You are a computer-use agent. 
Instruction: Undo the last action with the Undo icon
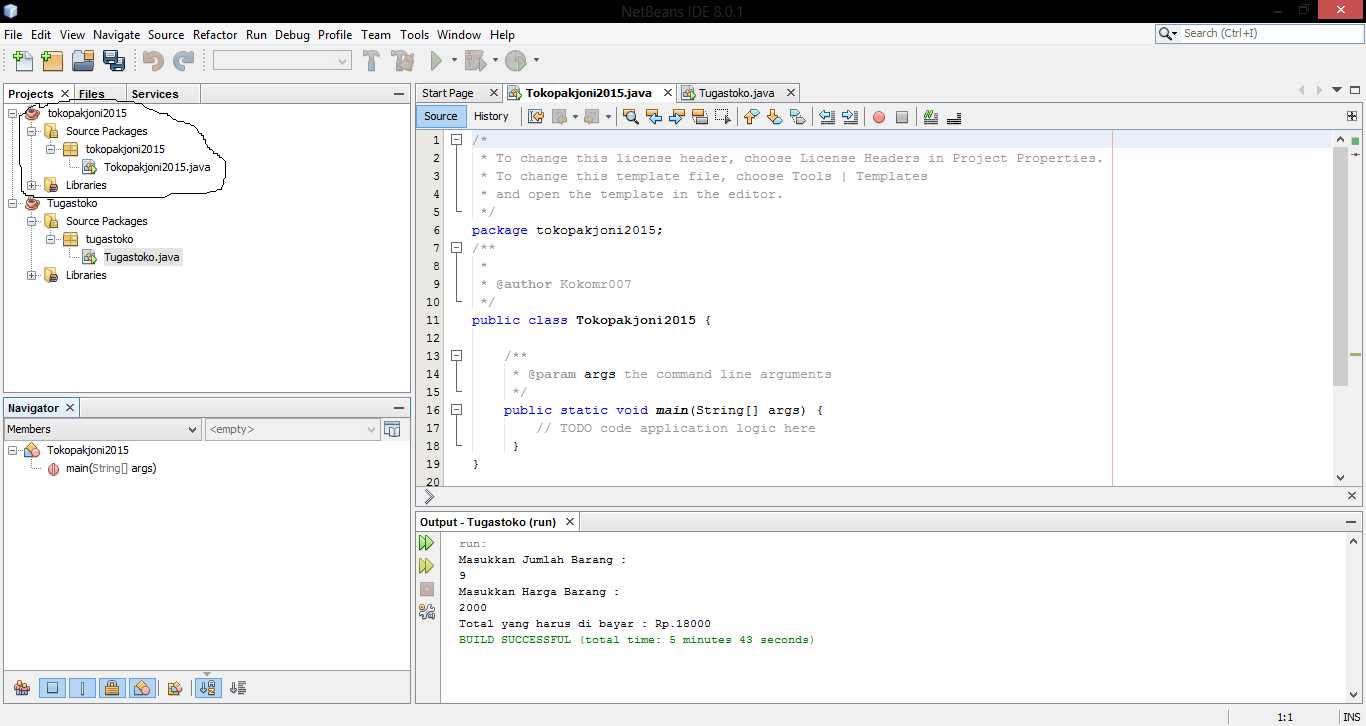click(150, 59)
